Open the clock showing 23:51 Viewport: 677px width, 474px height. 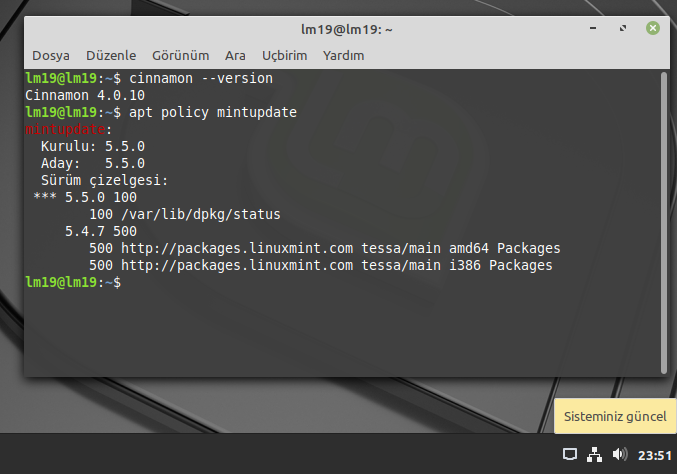coord(655,455)
